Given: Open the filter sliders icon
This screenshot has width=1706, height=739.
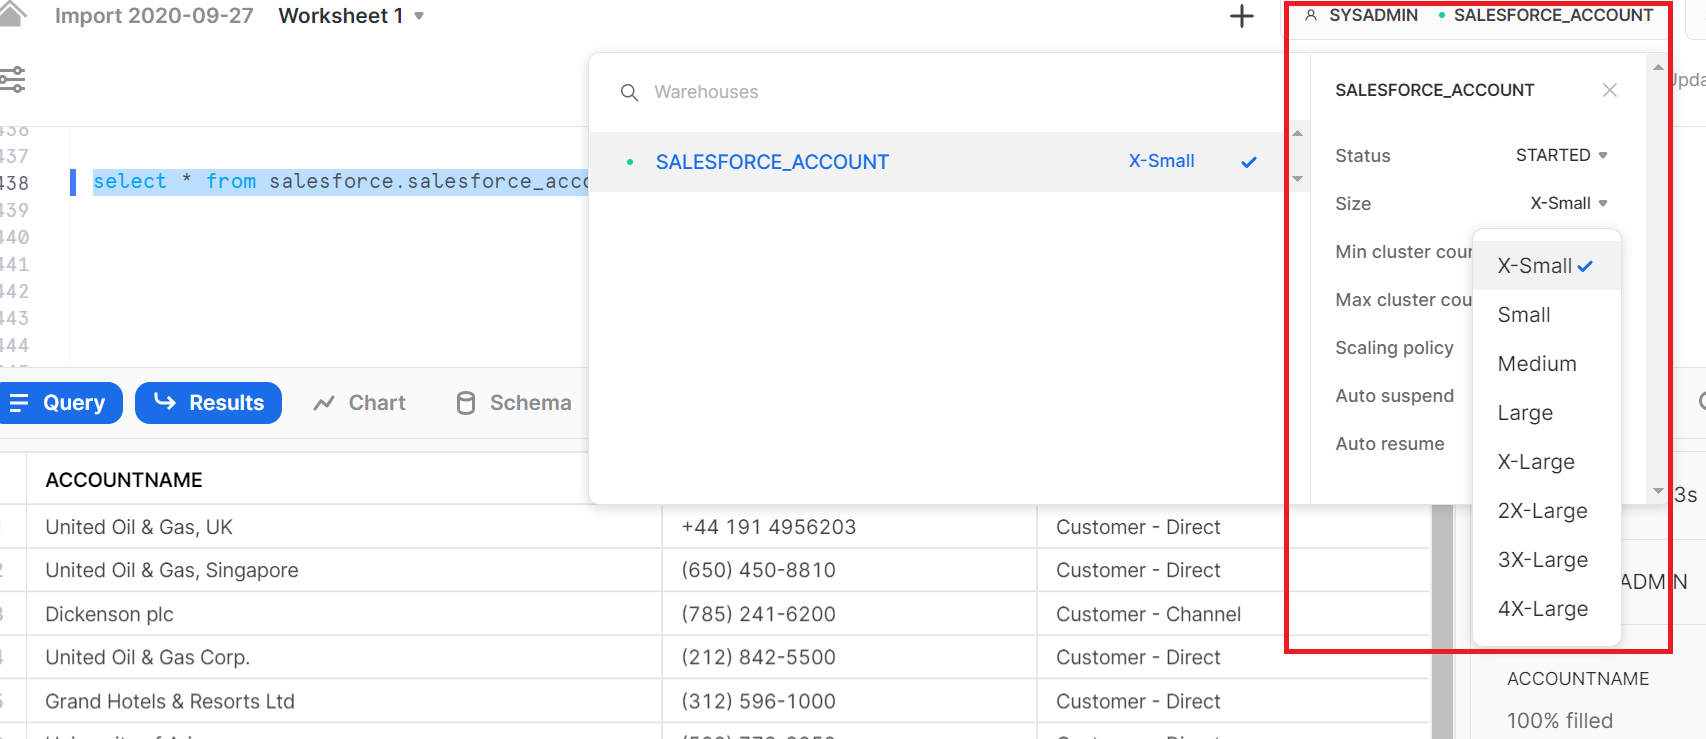Looking at the screenshot, I should (13, 79).
